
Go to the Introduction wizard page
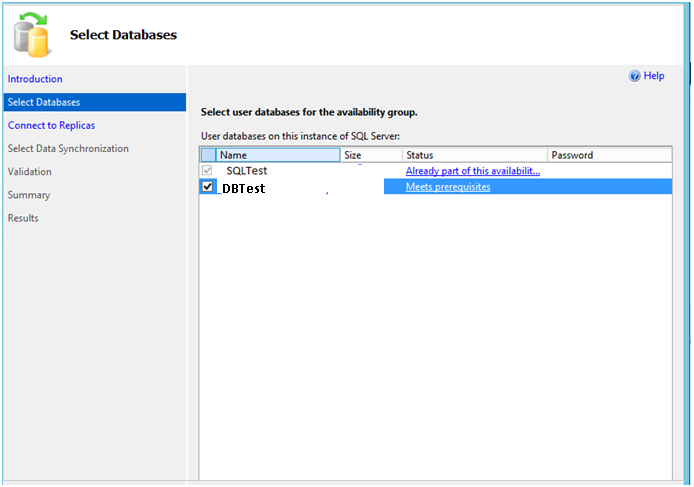click(35, 79)
